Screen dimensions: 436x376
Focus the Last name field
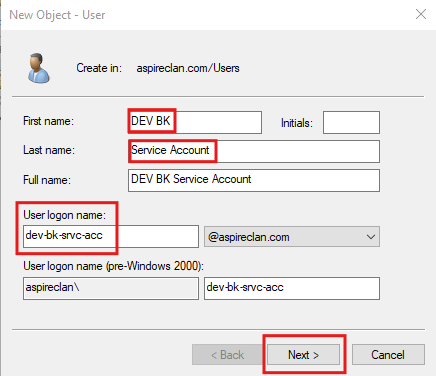(254, 151)
